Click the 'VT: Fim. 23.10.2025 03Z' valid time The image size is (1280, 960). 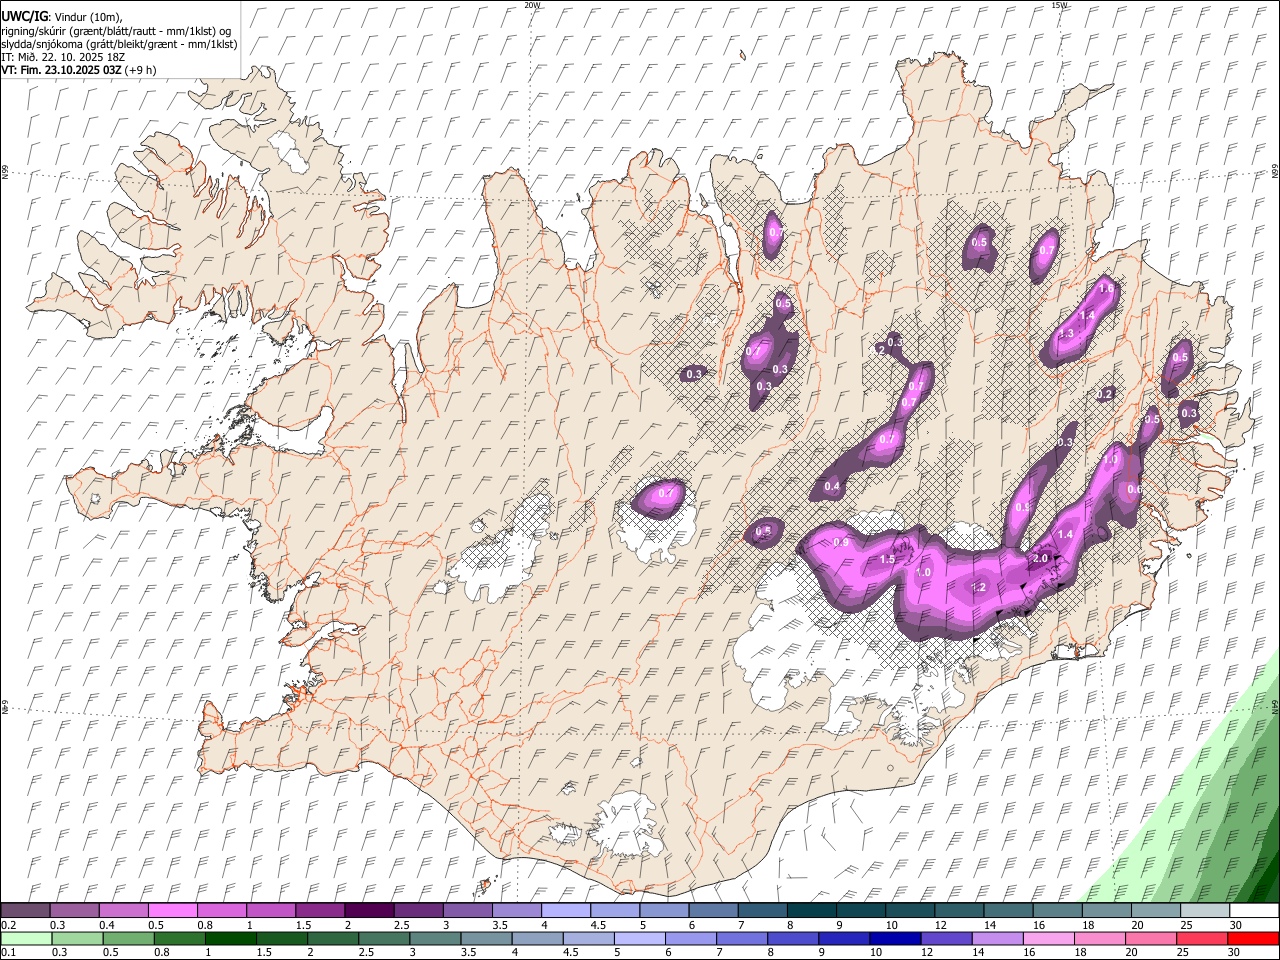[x=61, y=70]
